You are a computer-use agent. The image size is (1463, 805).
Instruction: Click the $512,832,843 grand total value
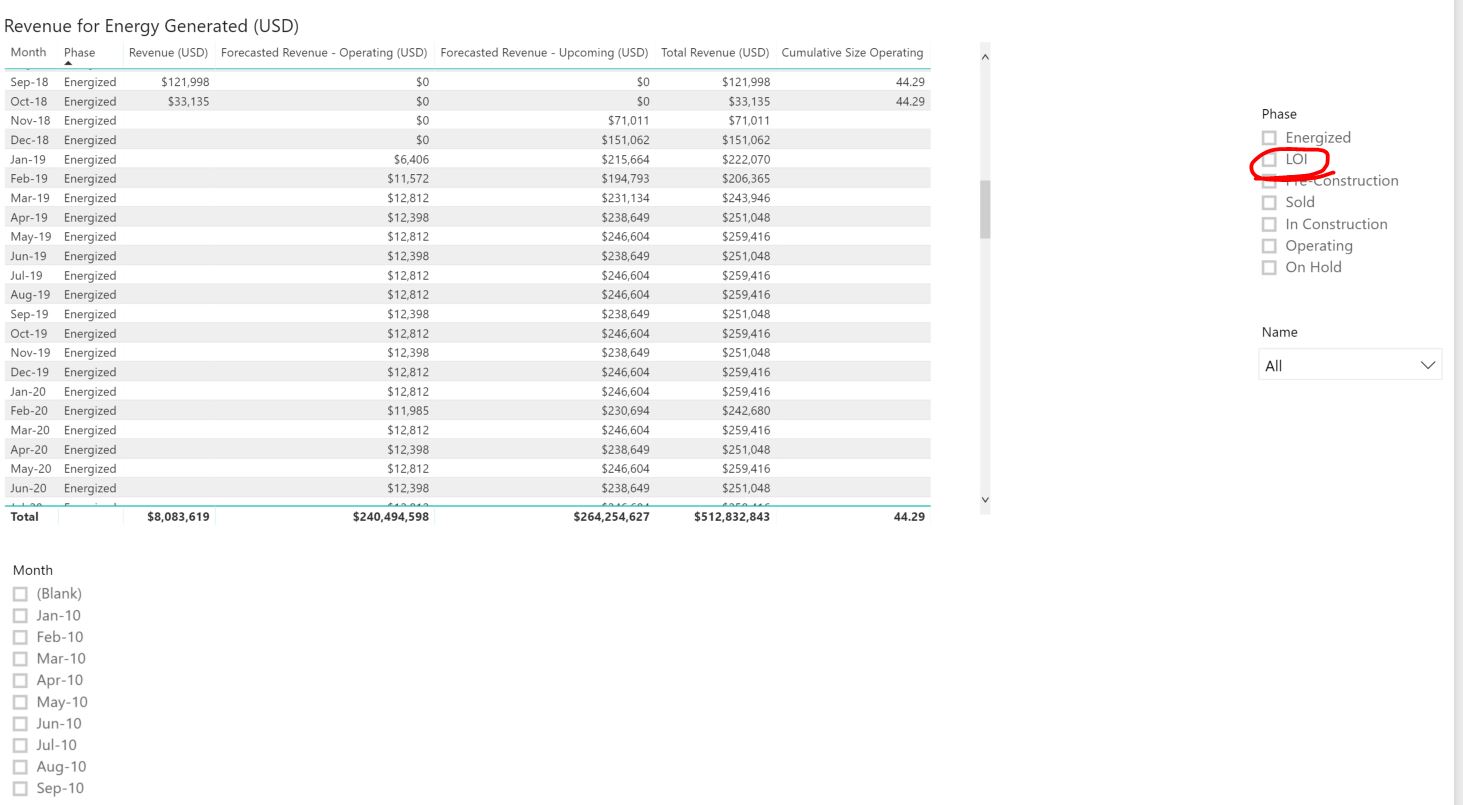click(x=732, y=517)
